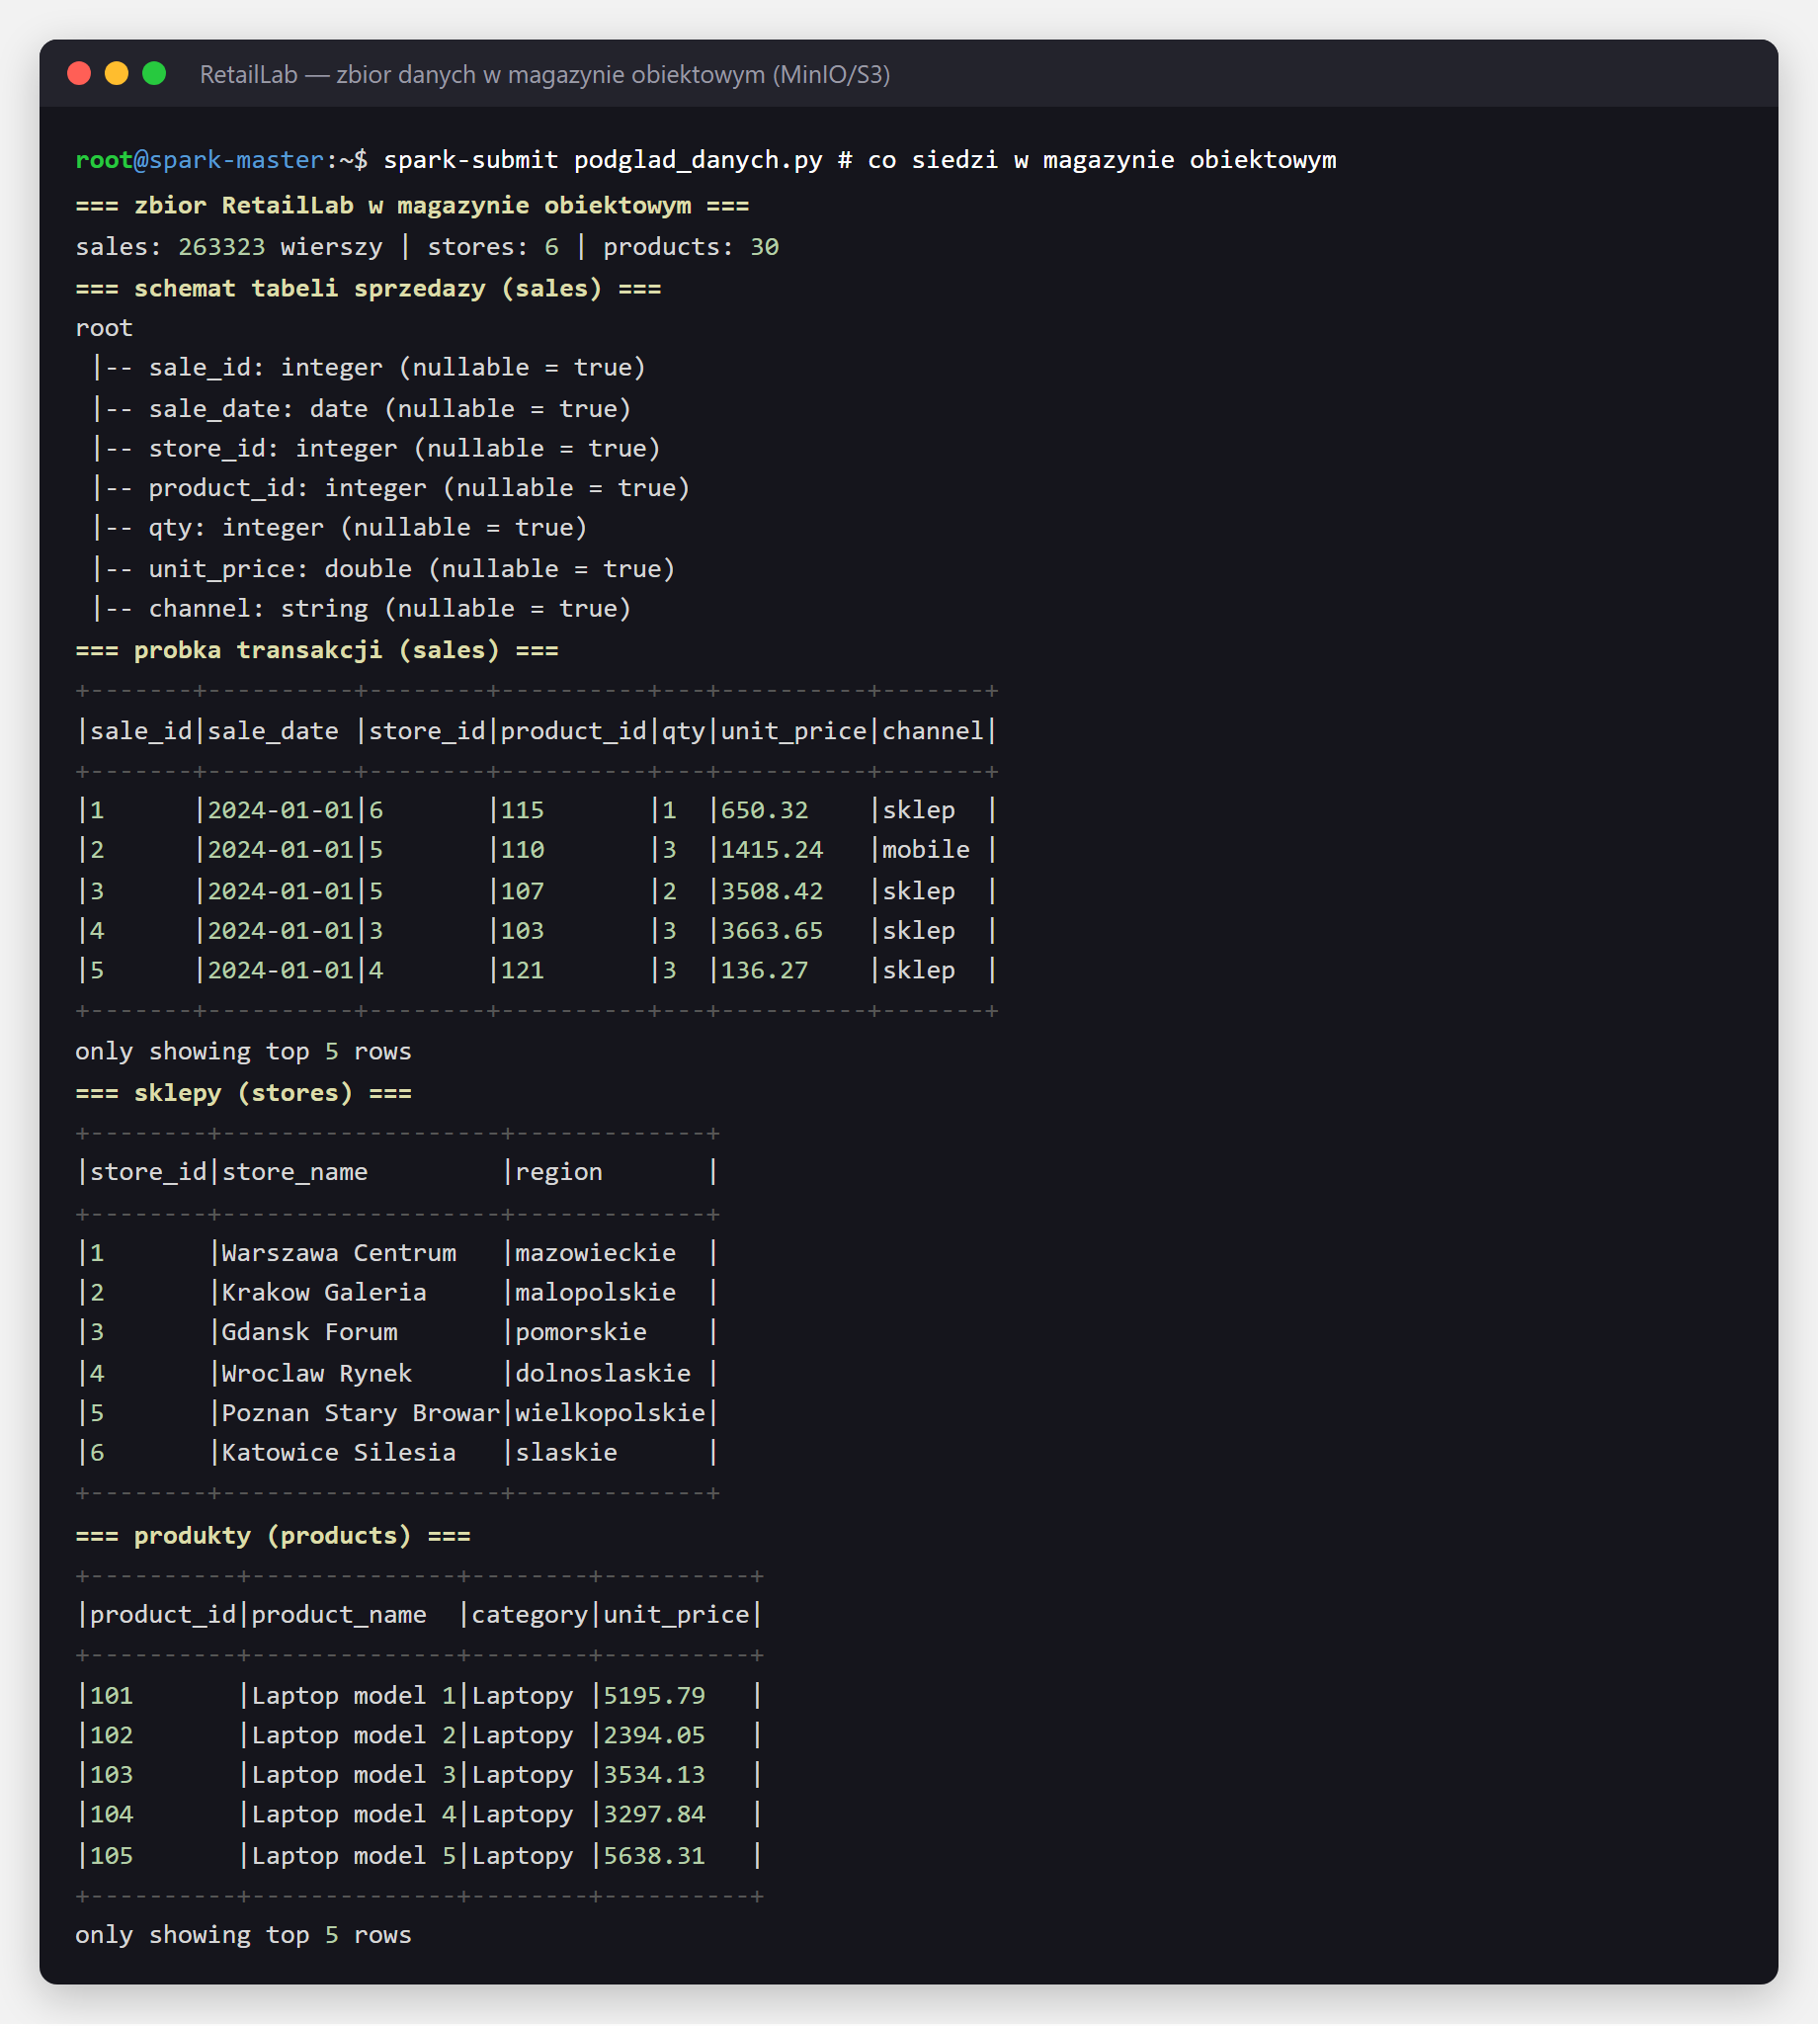Click the schema line 'unit_price: double'
Screen dimensions: 1820x2026
(281, 569)
